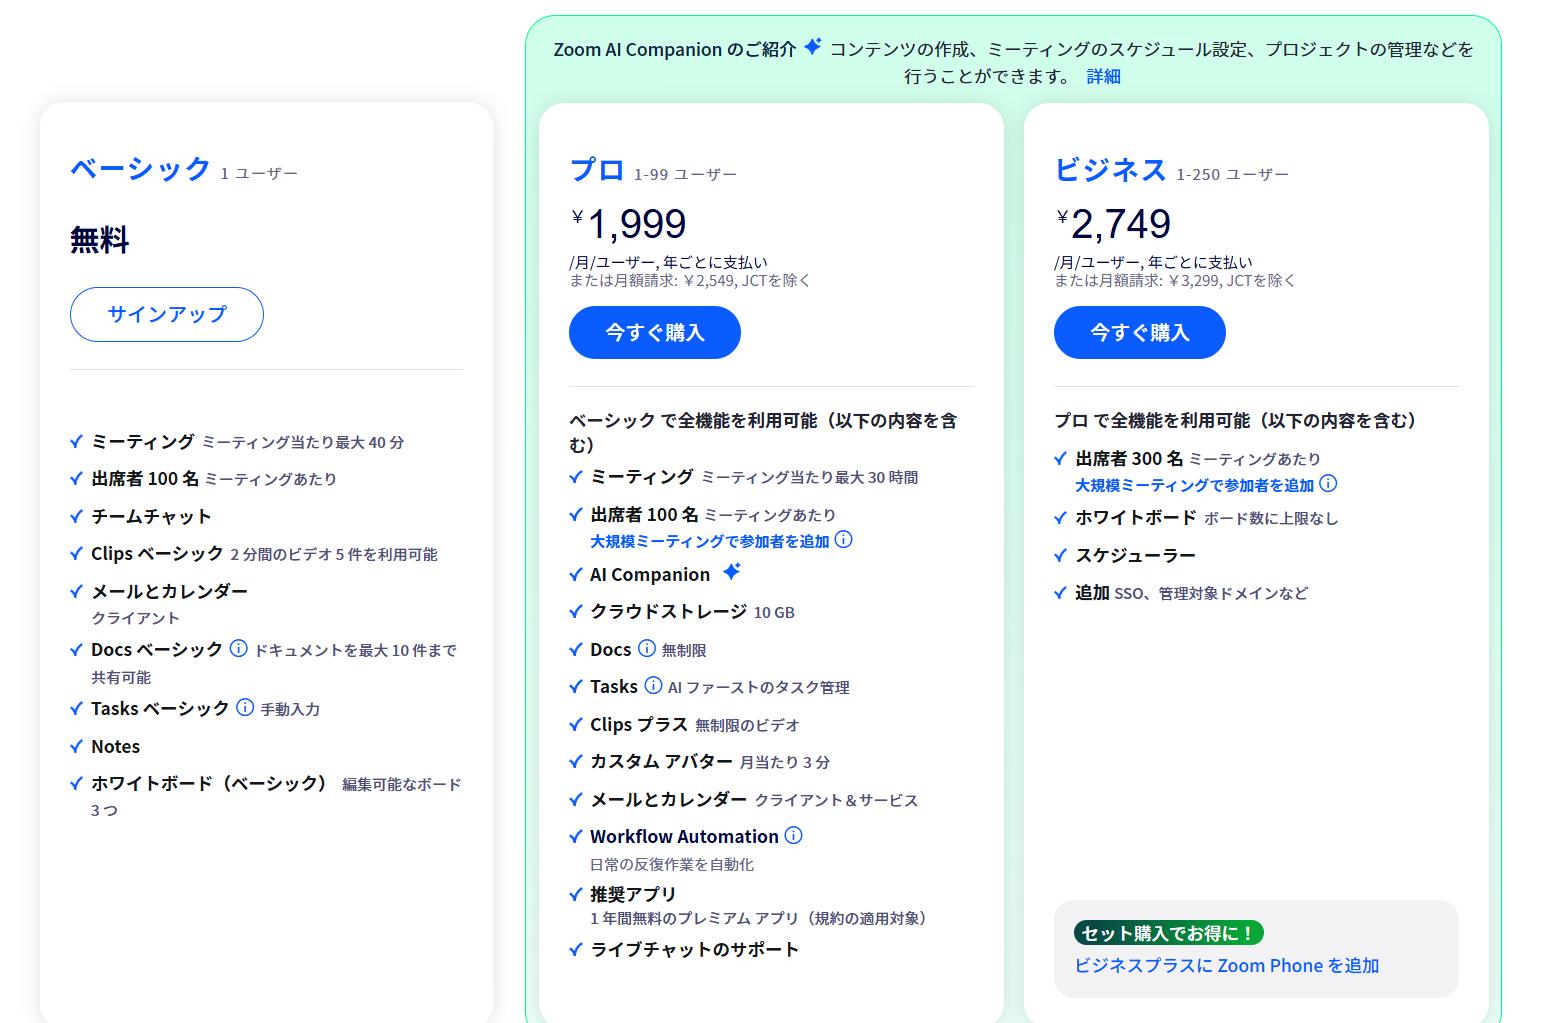This screenshot has width=1543, height=1023.
Task: Click the セット購入でお得に！ badge
Action: [1169, 933]
